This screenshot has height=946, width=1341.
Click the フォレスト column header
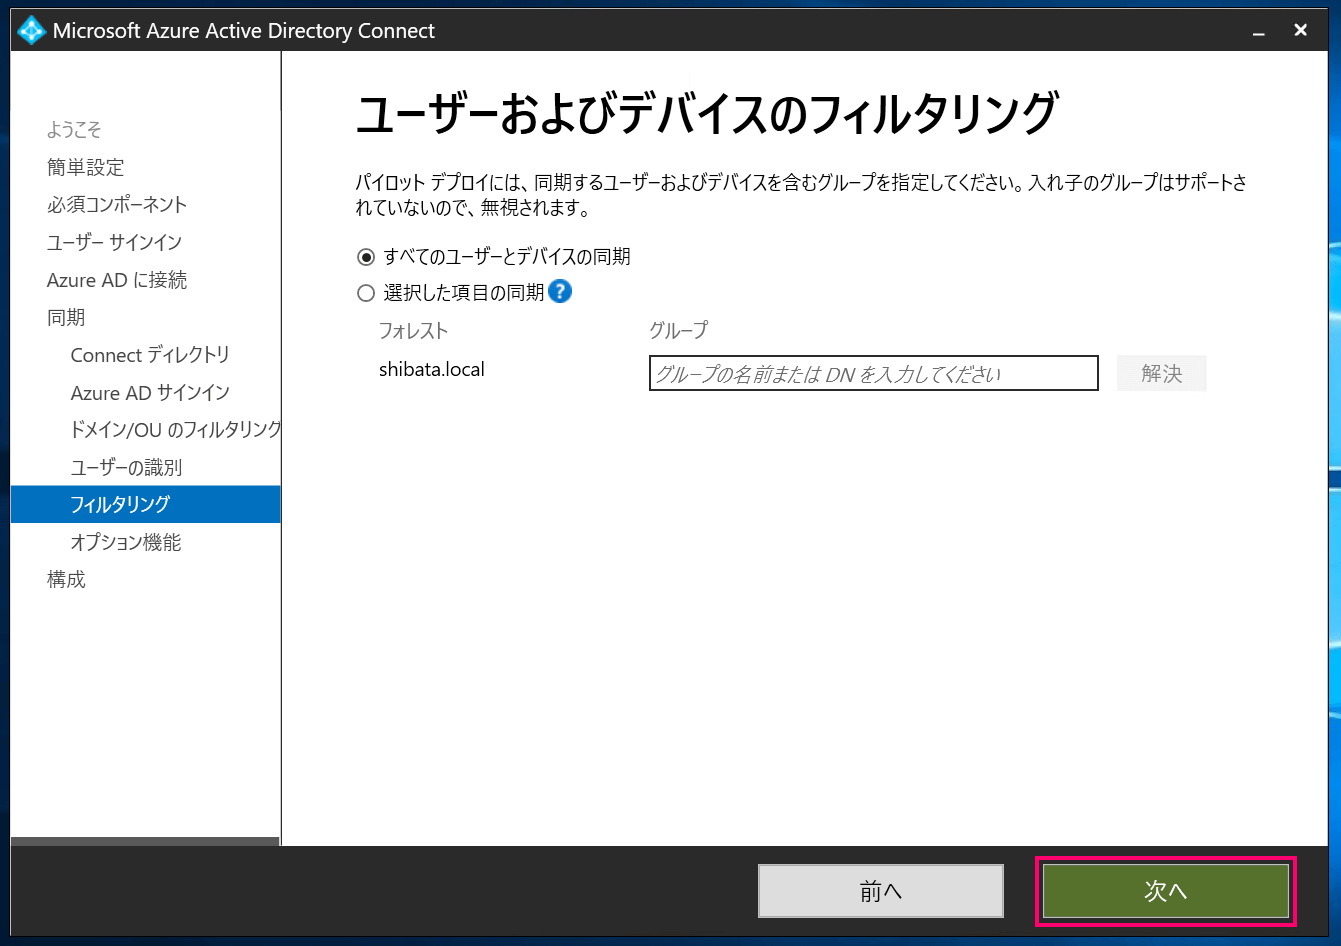[413, 330]
